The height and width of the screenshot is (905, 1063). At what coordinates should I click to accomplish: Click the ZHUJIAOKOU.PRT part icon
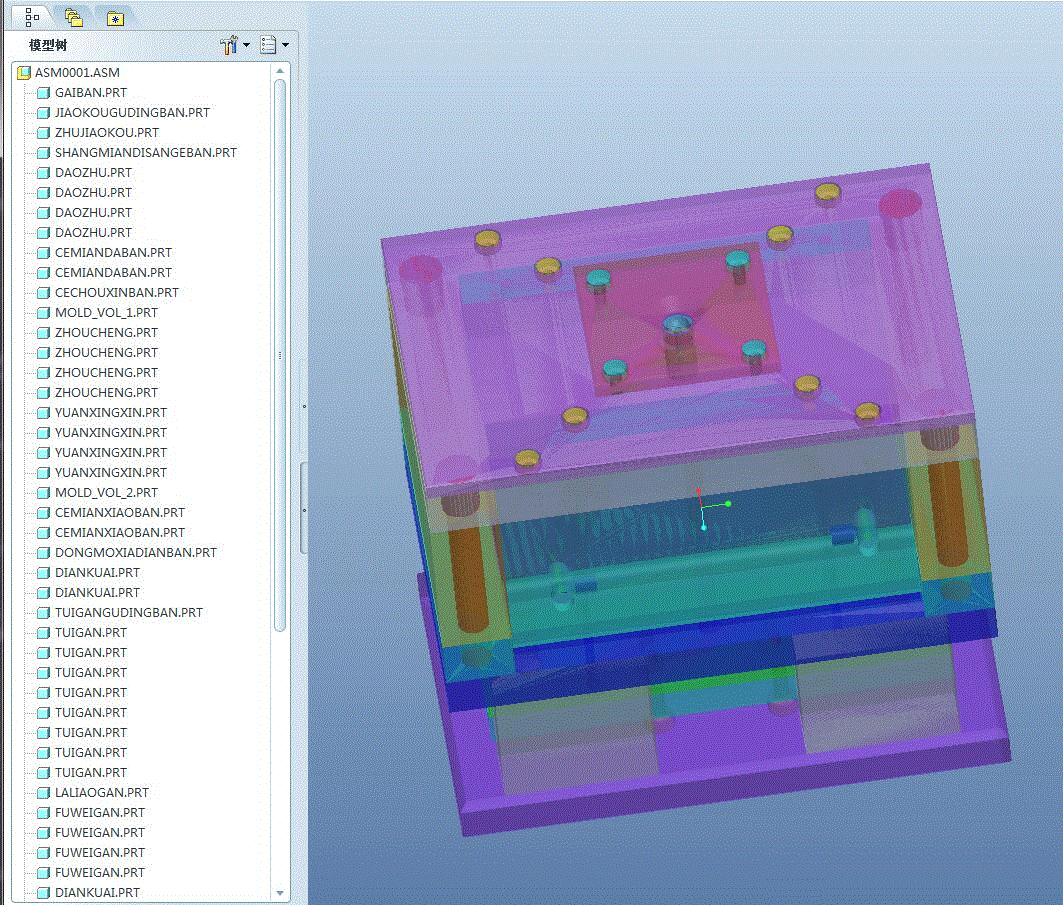(x=43, y=132)
